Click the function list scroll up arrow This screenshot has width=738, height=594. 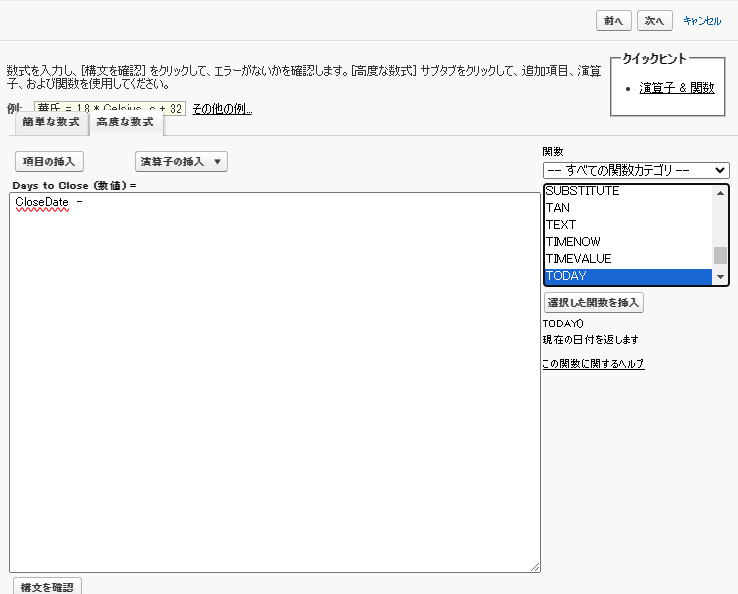pyautogui.click(x=720, y=193)
